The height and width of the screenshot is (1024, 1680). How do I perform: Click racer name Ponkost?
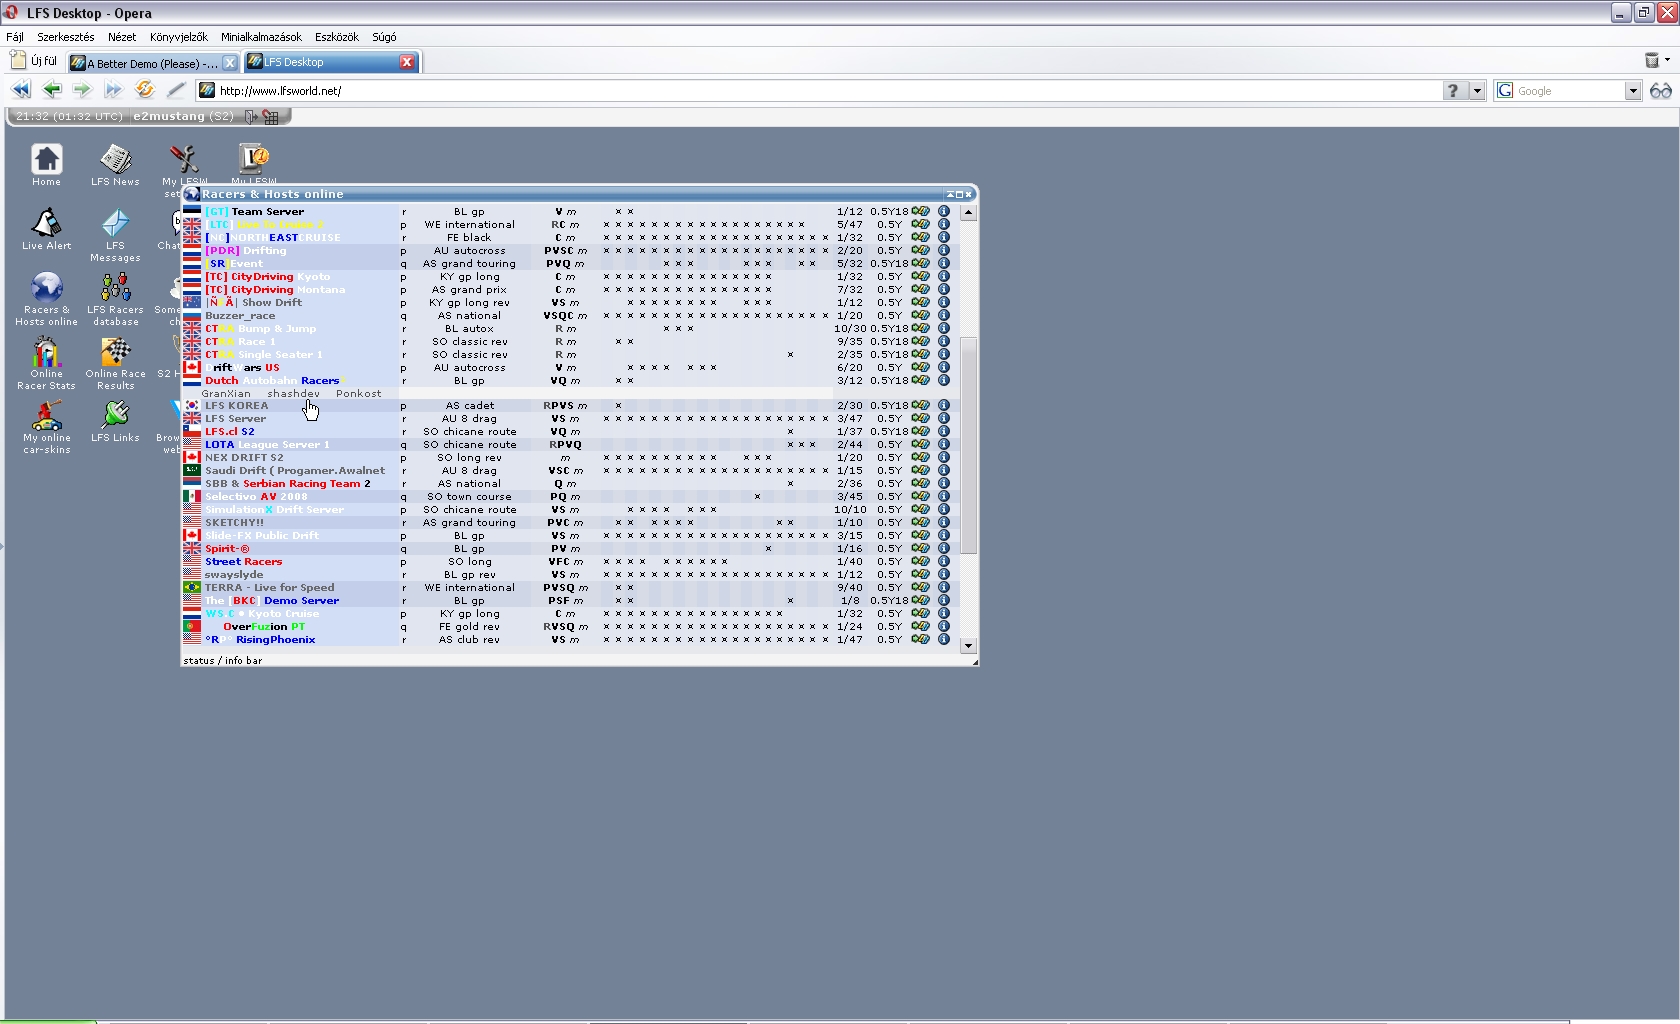(359, 394)
